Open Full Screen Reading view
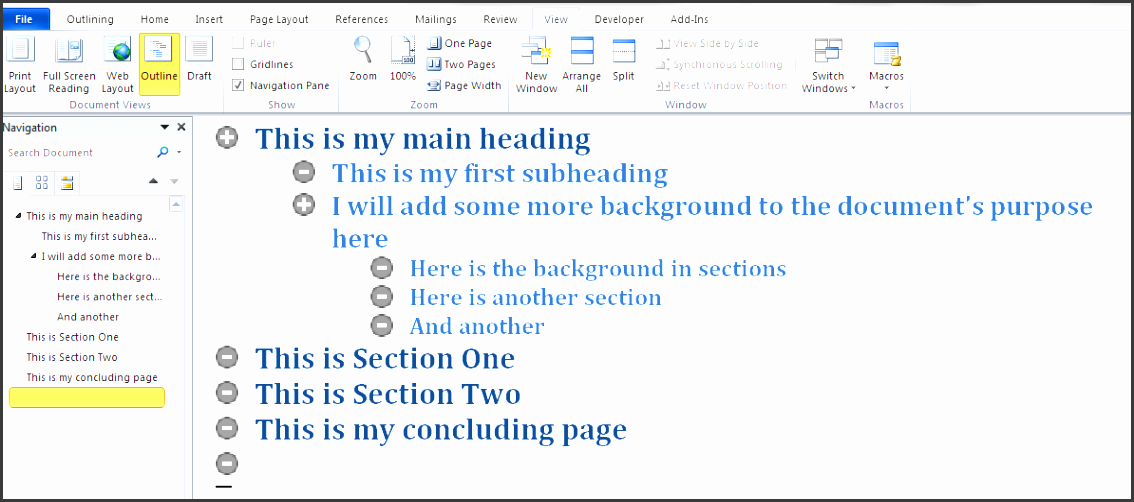The height and width of the screenshot is (502, 1134). tap(69, 65)
